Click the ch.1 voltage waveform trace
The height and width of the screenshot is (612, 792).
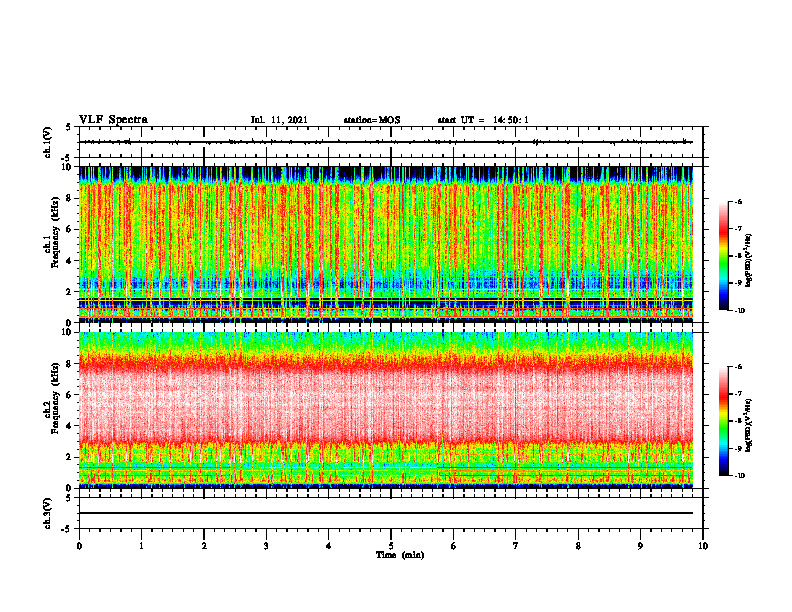click(x=385, y=142)
